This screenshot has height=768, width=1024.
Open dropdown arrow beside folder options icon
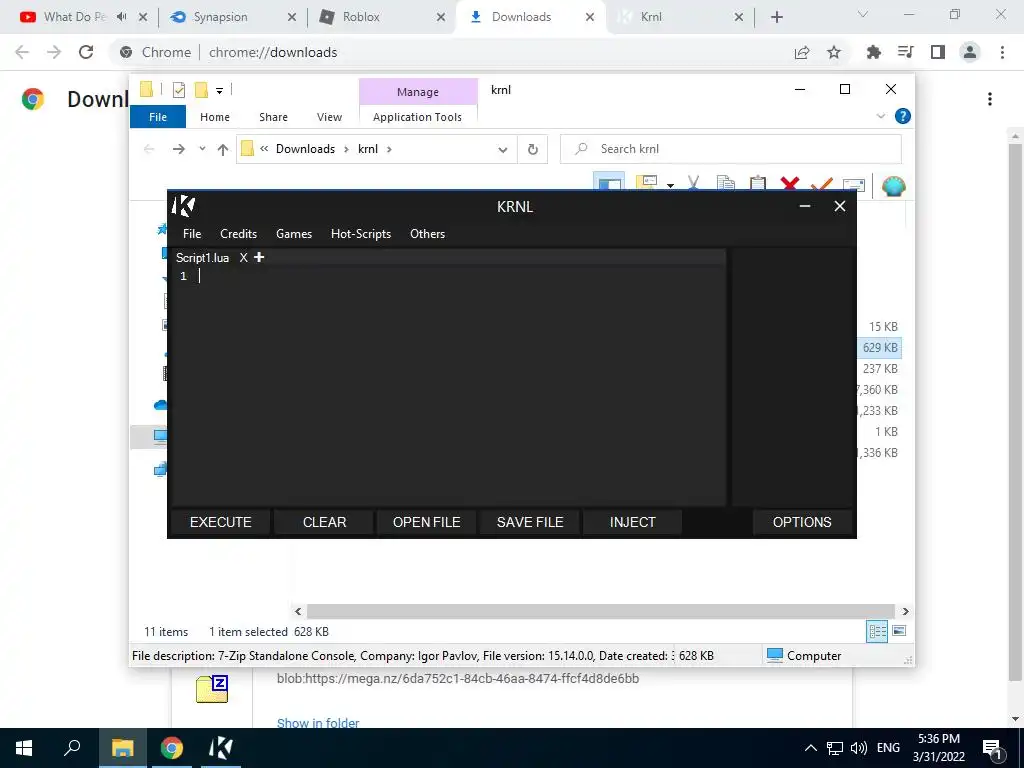670,185
